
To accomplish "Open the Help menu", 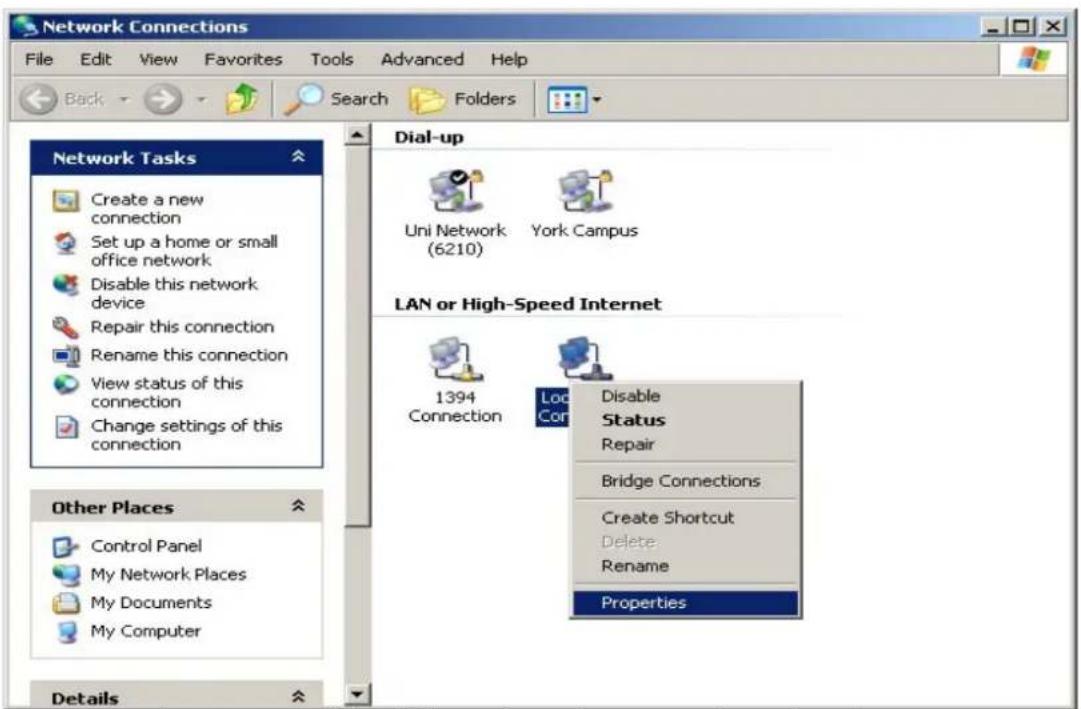I will 509,59.
